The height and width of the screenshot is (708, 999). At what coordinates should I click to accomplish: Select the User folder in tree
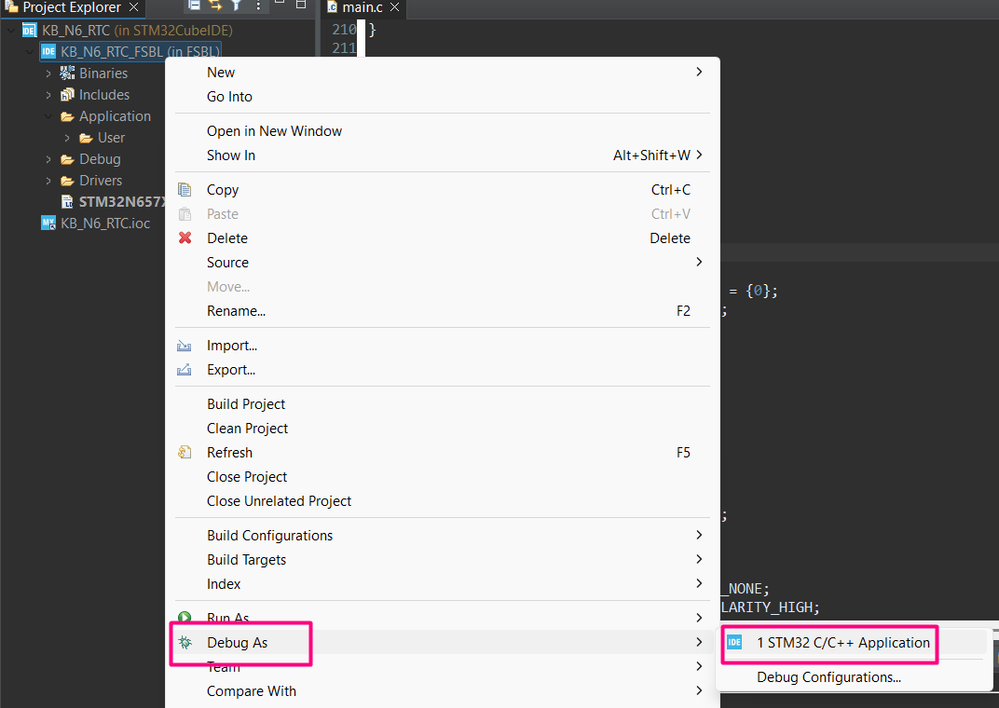tap(111, 138)
